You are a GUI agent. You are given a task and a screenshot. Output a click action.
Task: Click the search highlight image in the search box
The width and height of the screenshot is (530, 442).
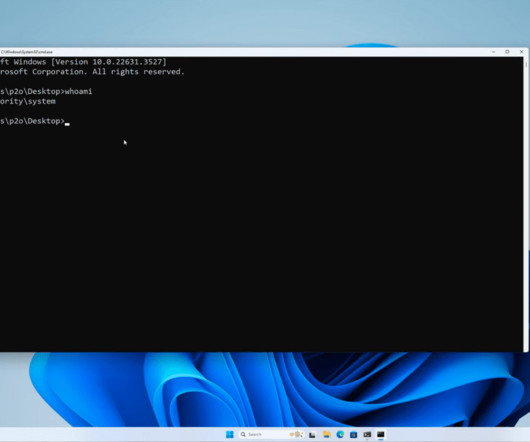point(297,434)
